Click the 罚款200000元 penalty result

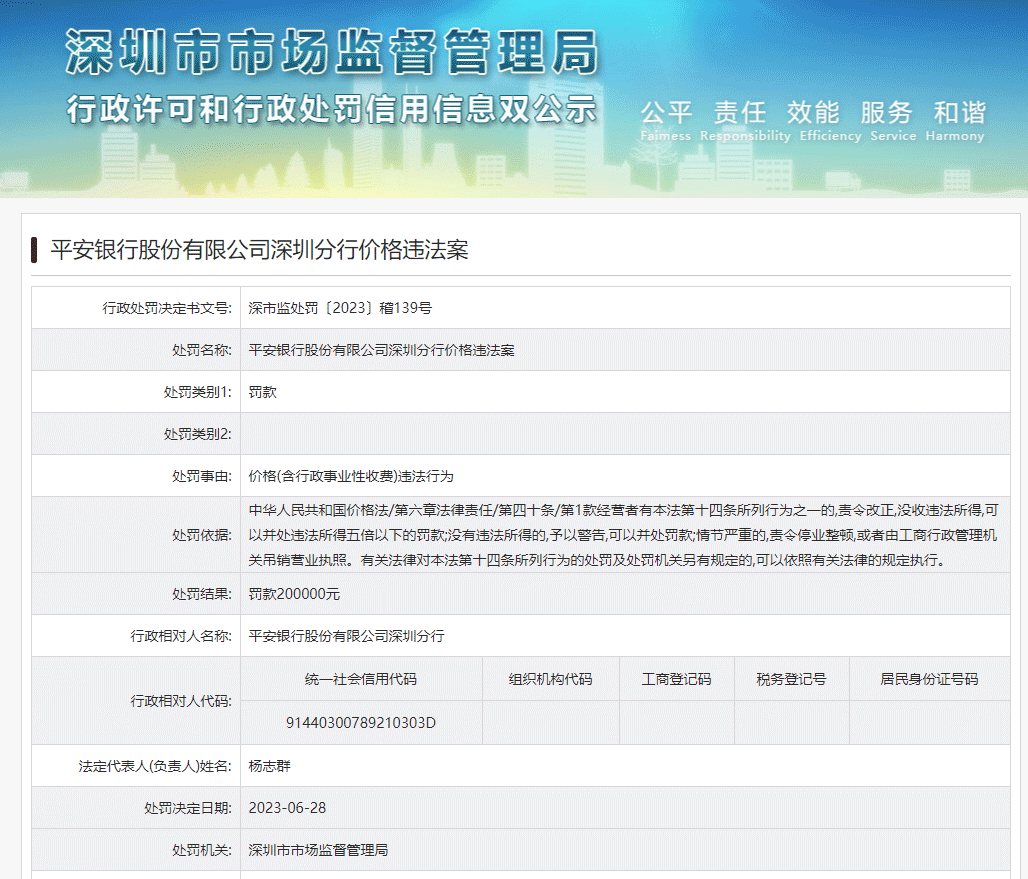click(x=294, y=594)
